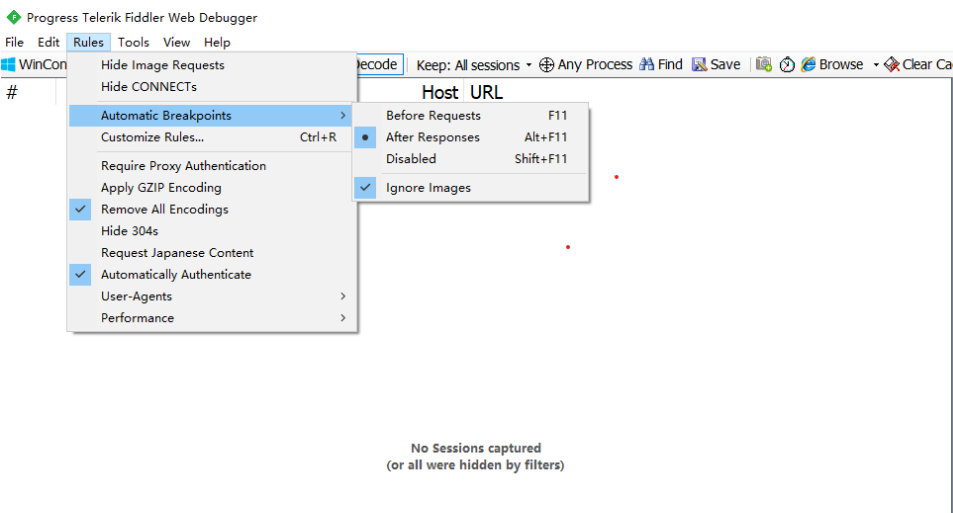
Task: Toggle Automatically Authenticate option
Action: pyautogui.click(x=212, y=274)
